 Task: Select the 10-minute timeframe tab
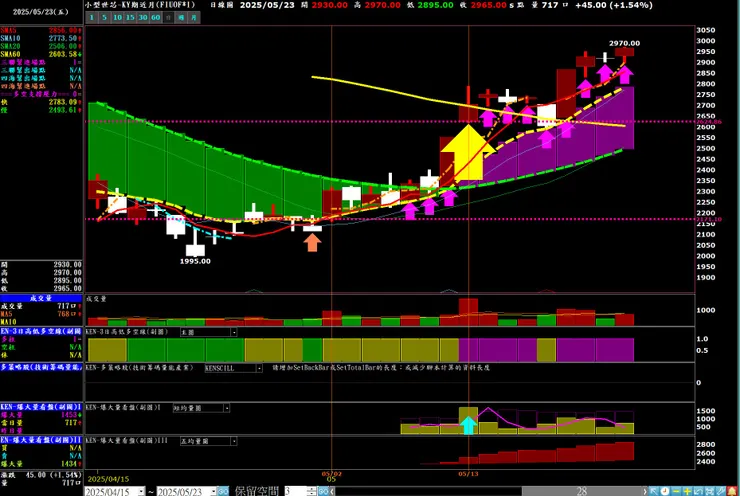[117, 17]
